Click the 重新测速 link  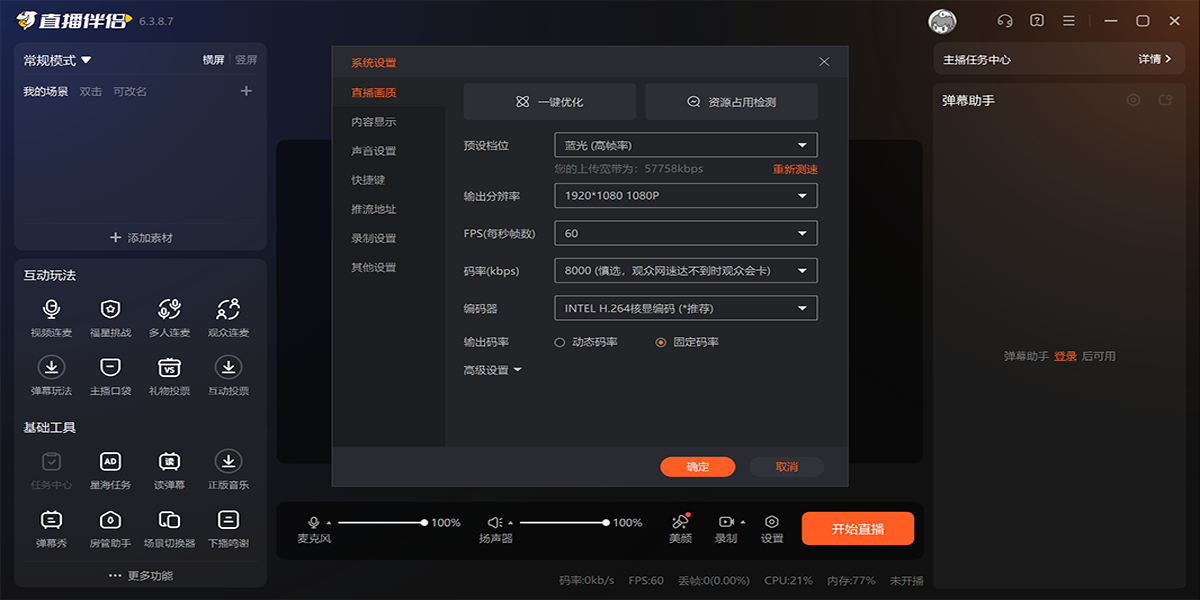[795, 169]
